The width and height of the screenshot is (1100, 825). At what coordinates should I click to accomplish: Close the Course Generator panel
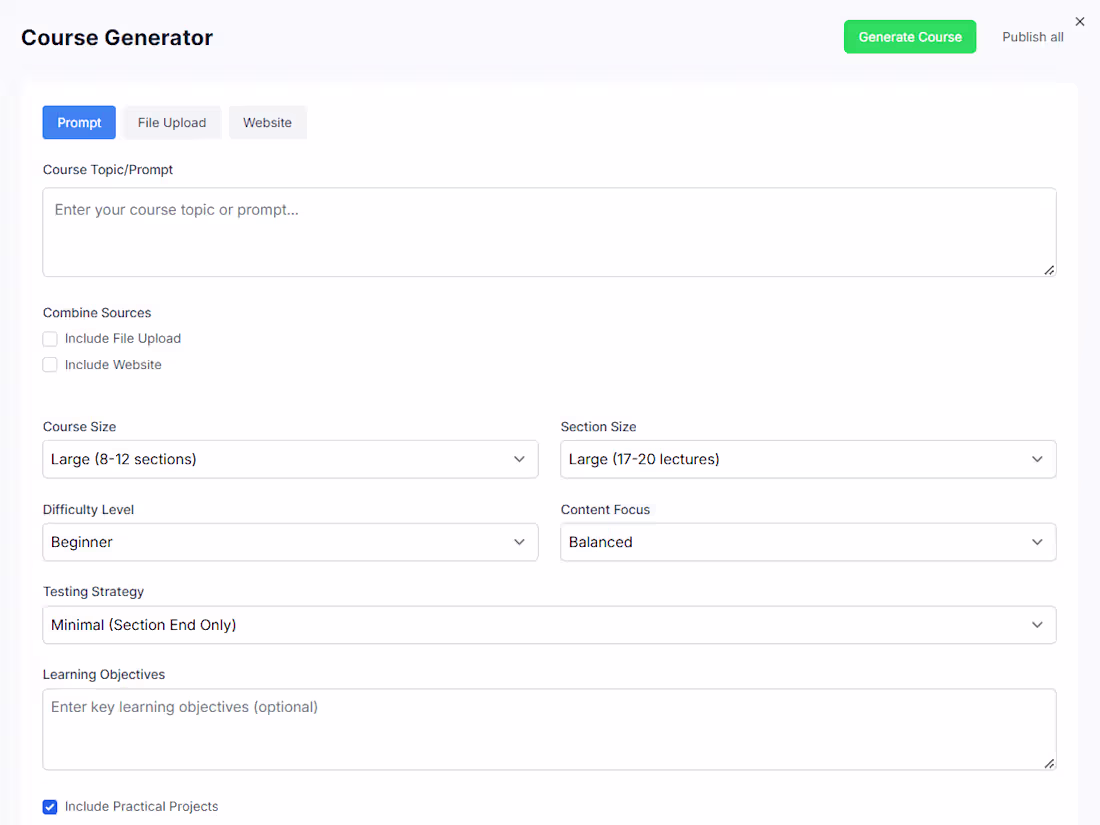click(1080, 21)
